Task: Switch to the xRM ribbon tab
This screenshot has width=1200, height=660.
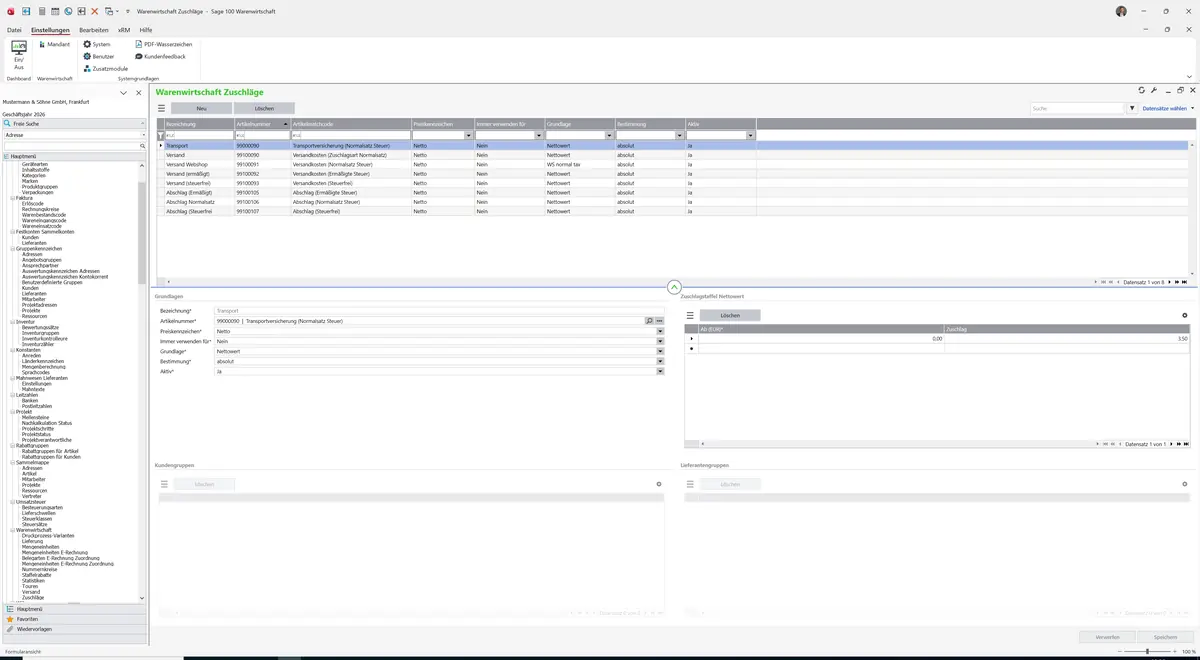Action: coord(124,30)
